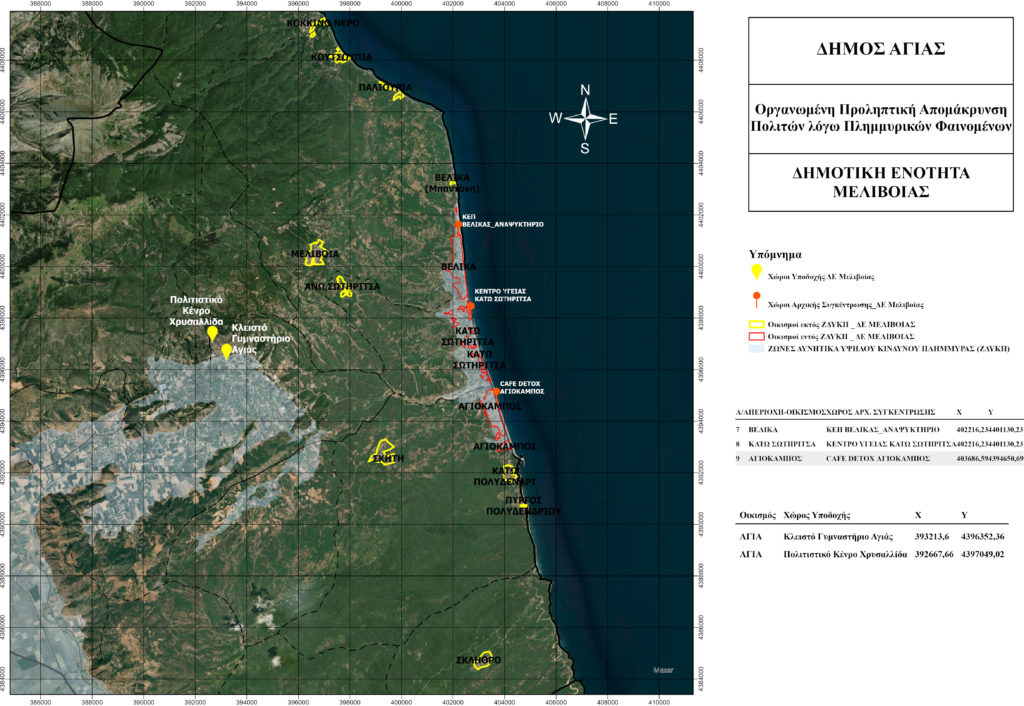Viewport: 1024px width, 706px height.
Task: Select the yellow pin at Πολιτιστικό Κέντρο Χρυσαλλίδα
Action: coord(213,333)
